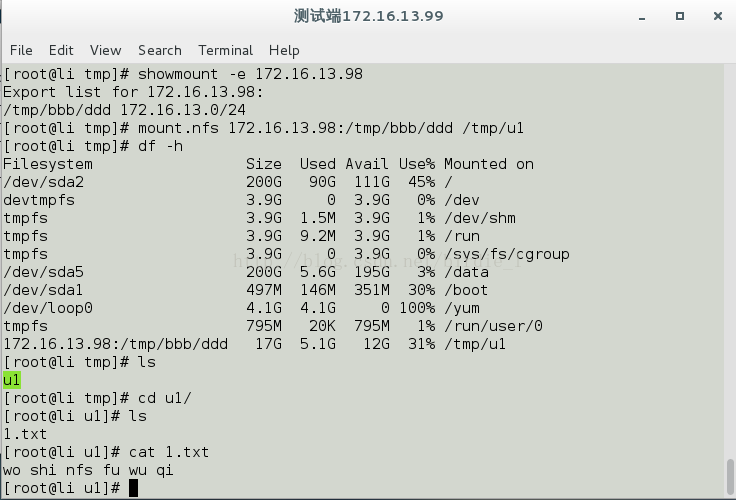736x500 pixels.
Task: Click the "df -h" command text
Action: tap(160, 146)
